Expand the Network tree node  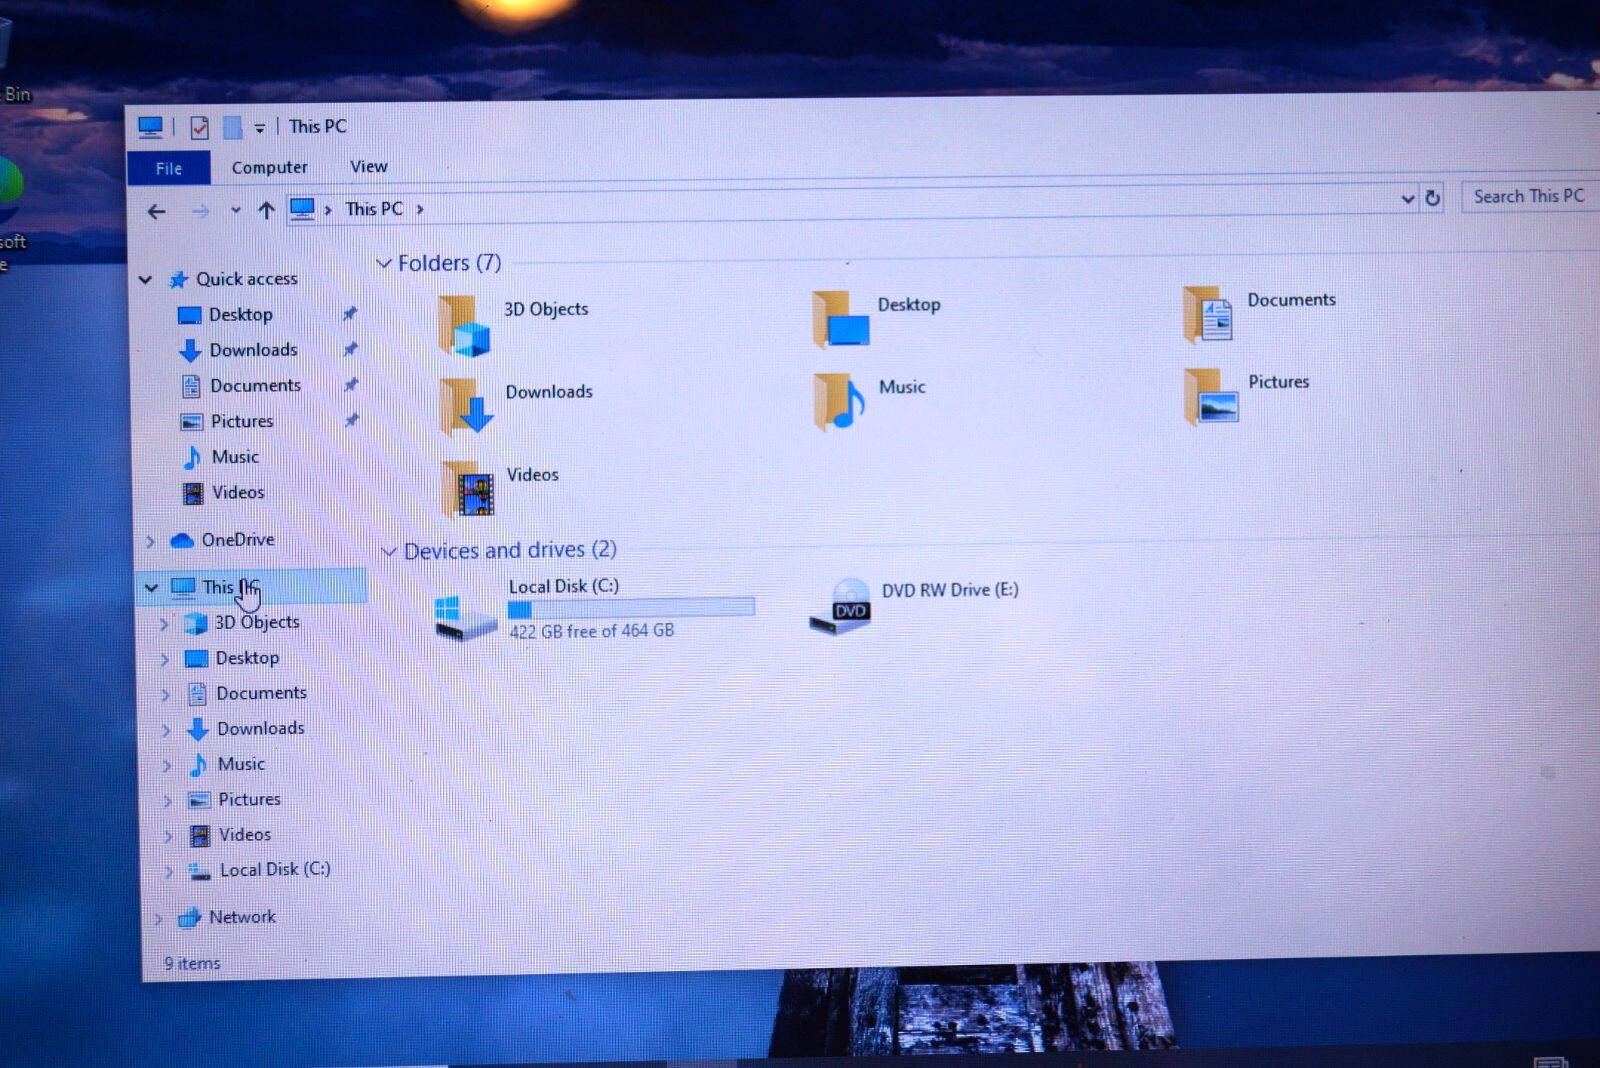coord(158,918)
